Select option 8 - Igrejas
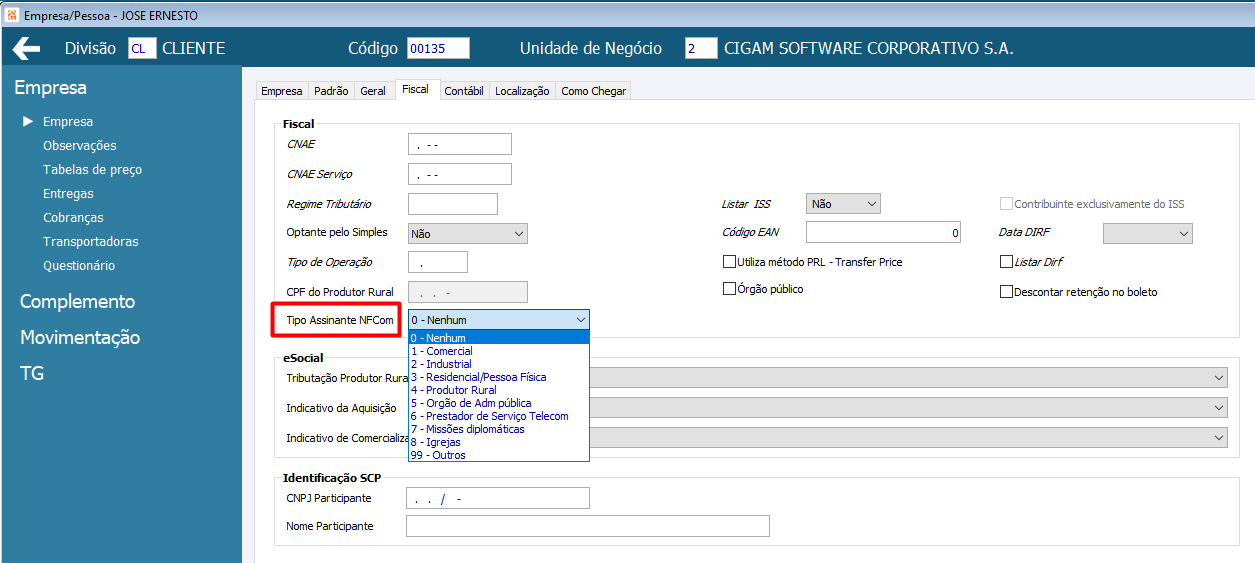Viewport: 1255px width, 563px height. [x=499, y=442]
